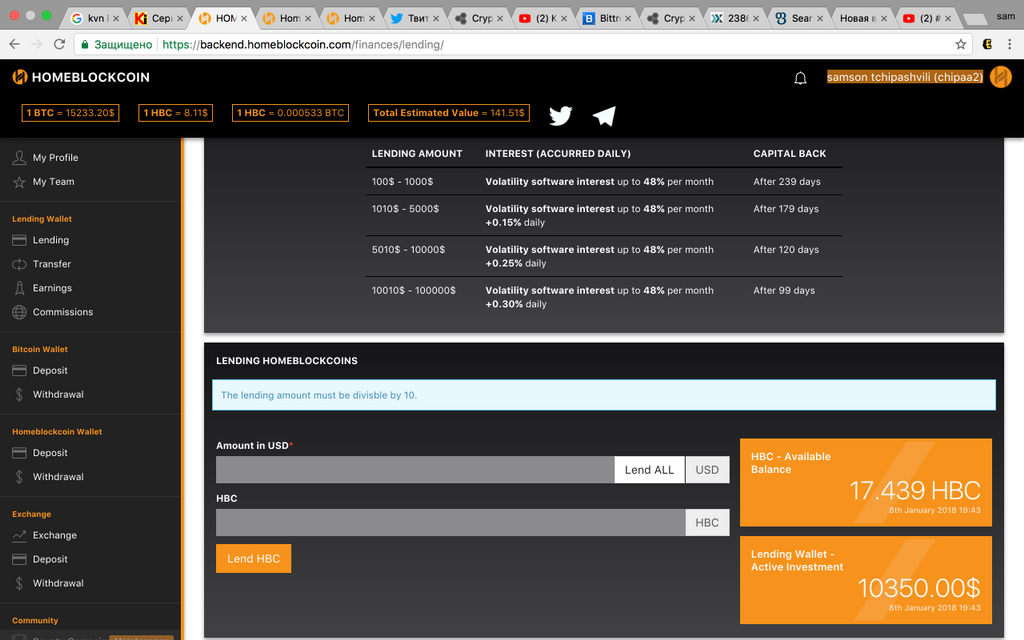Click the divisible by 10 notice
Screen dimensions: 1024x640
coord(604,395)
